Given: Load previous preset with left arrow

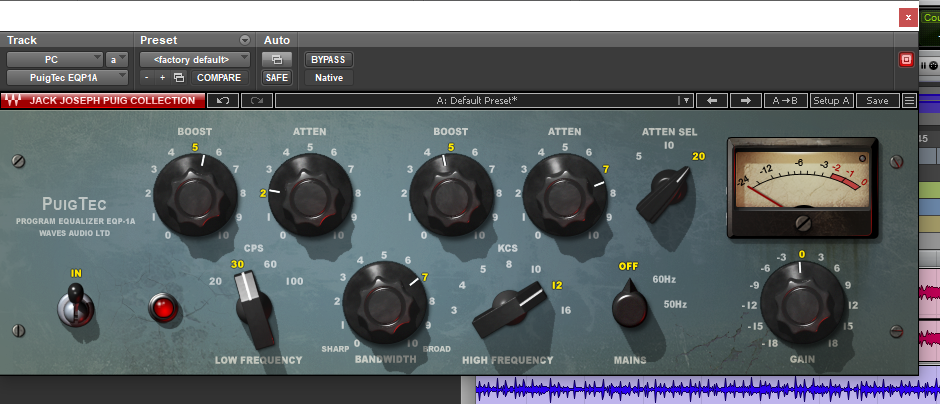Looking at the screenshot, I should coord(712,101).
